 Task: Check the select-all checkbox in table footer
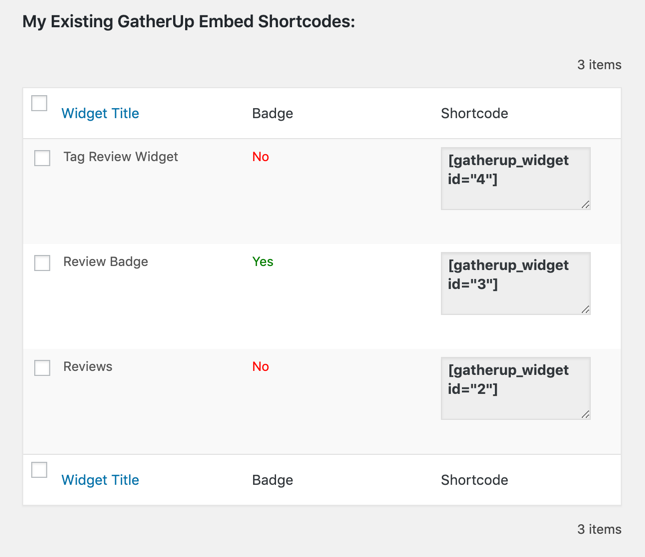coord(40,470)
